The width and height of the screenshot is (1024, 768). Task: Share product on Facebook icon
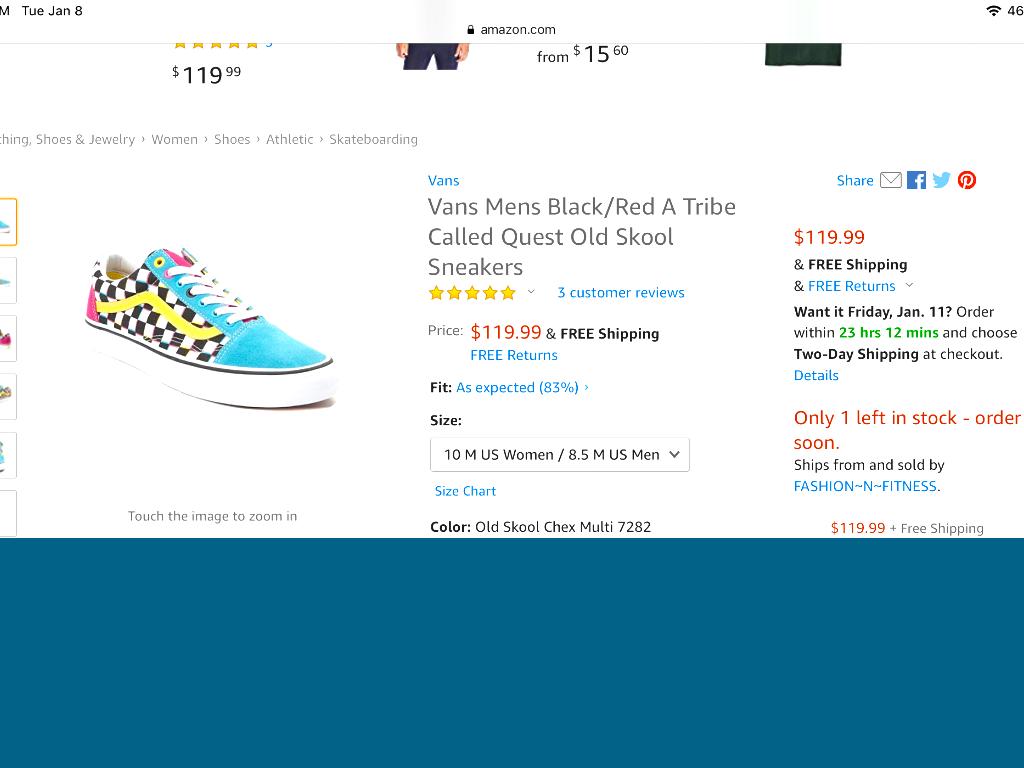(x=916, y=180)
